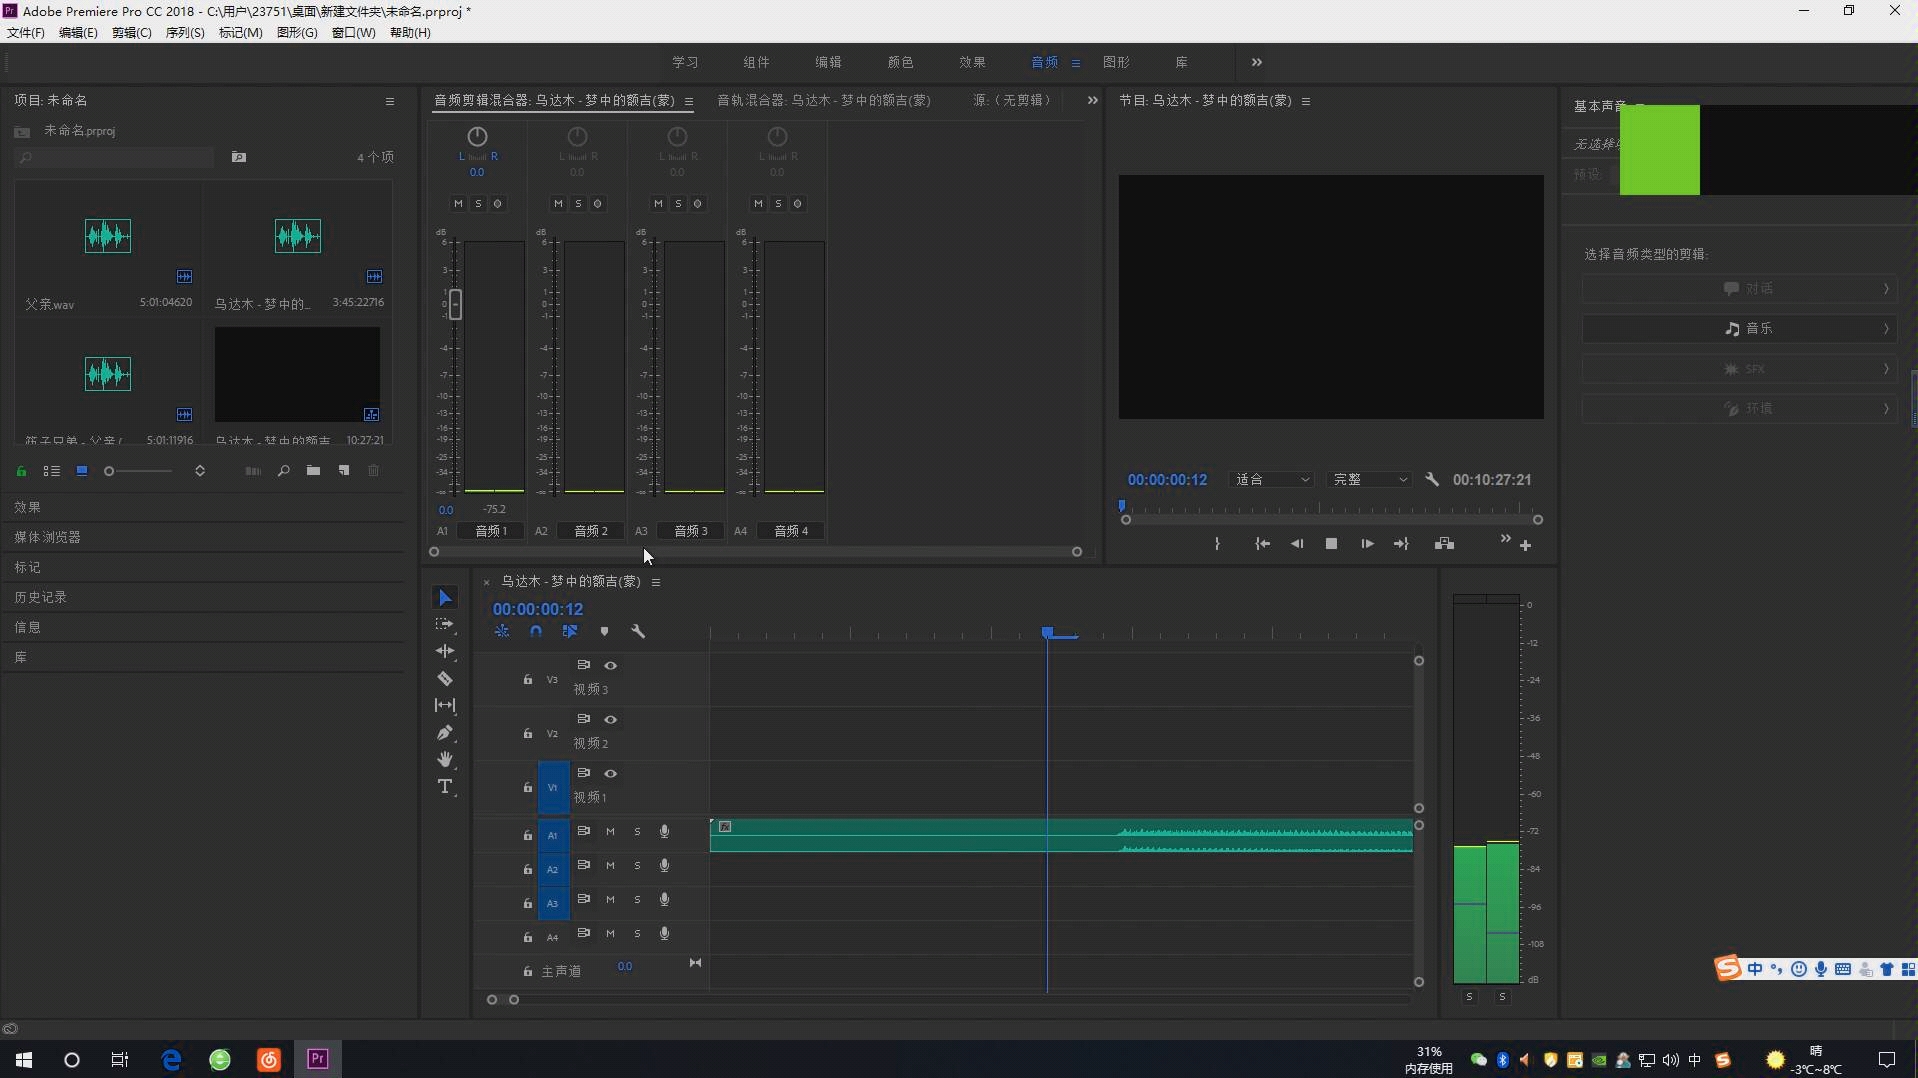The height and width of the screenshot is (1078, 1918).
Task: Add a marker in the timeline
Action: [x=604, y=631]
